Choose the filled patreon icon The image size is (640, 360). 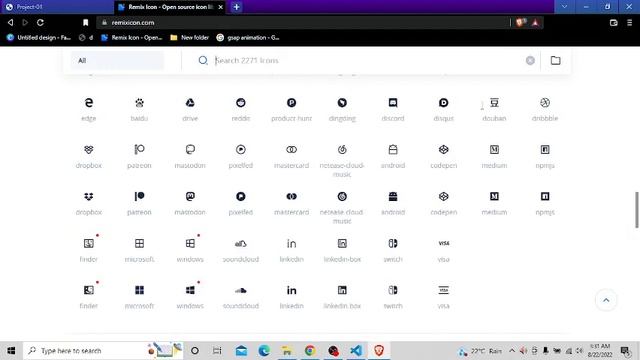pyautogui.click(x=139, y=197)
